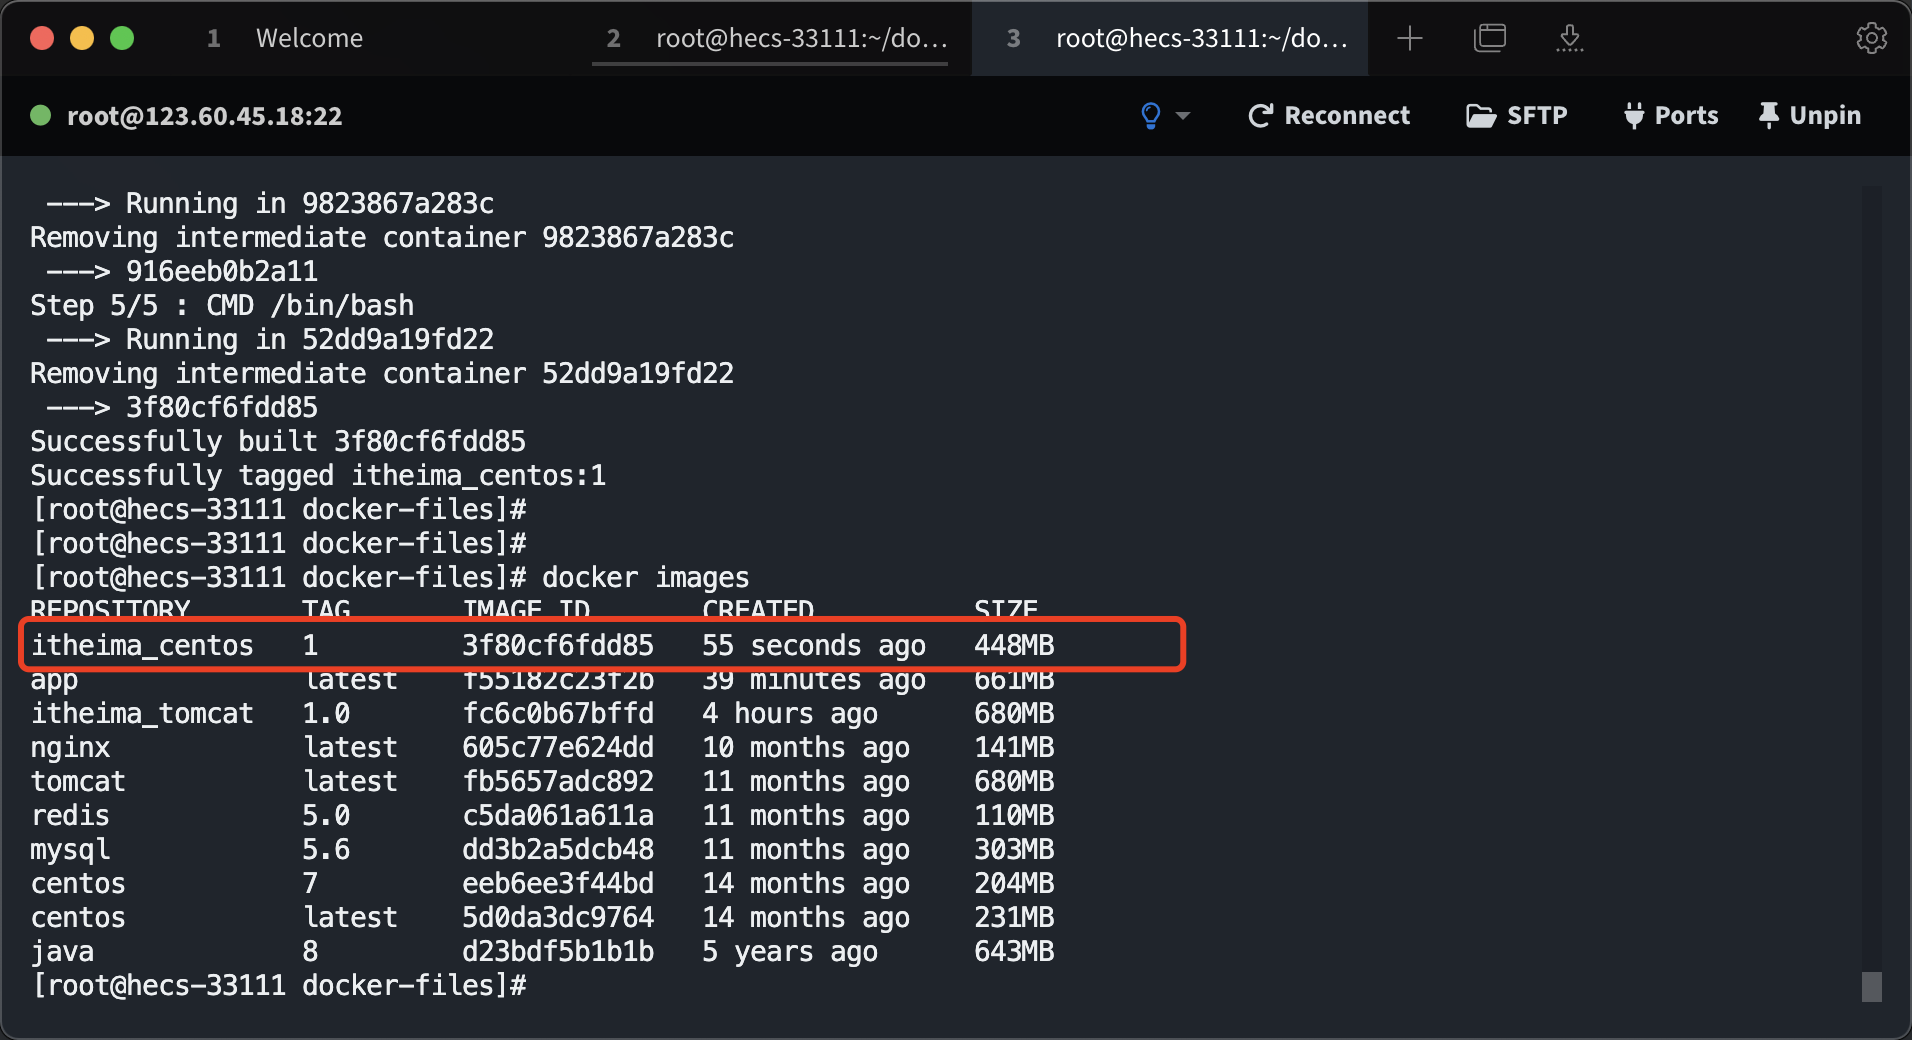Image resolution: width=1912 pixels, height=1040 pixels.
Task: Click the last docker-files command prompt
Action: coord(280,986)
